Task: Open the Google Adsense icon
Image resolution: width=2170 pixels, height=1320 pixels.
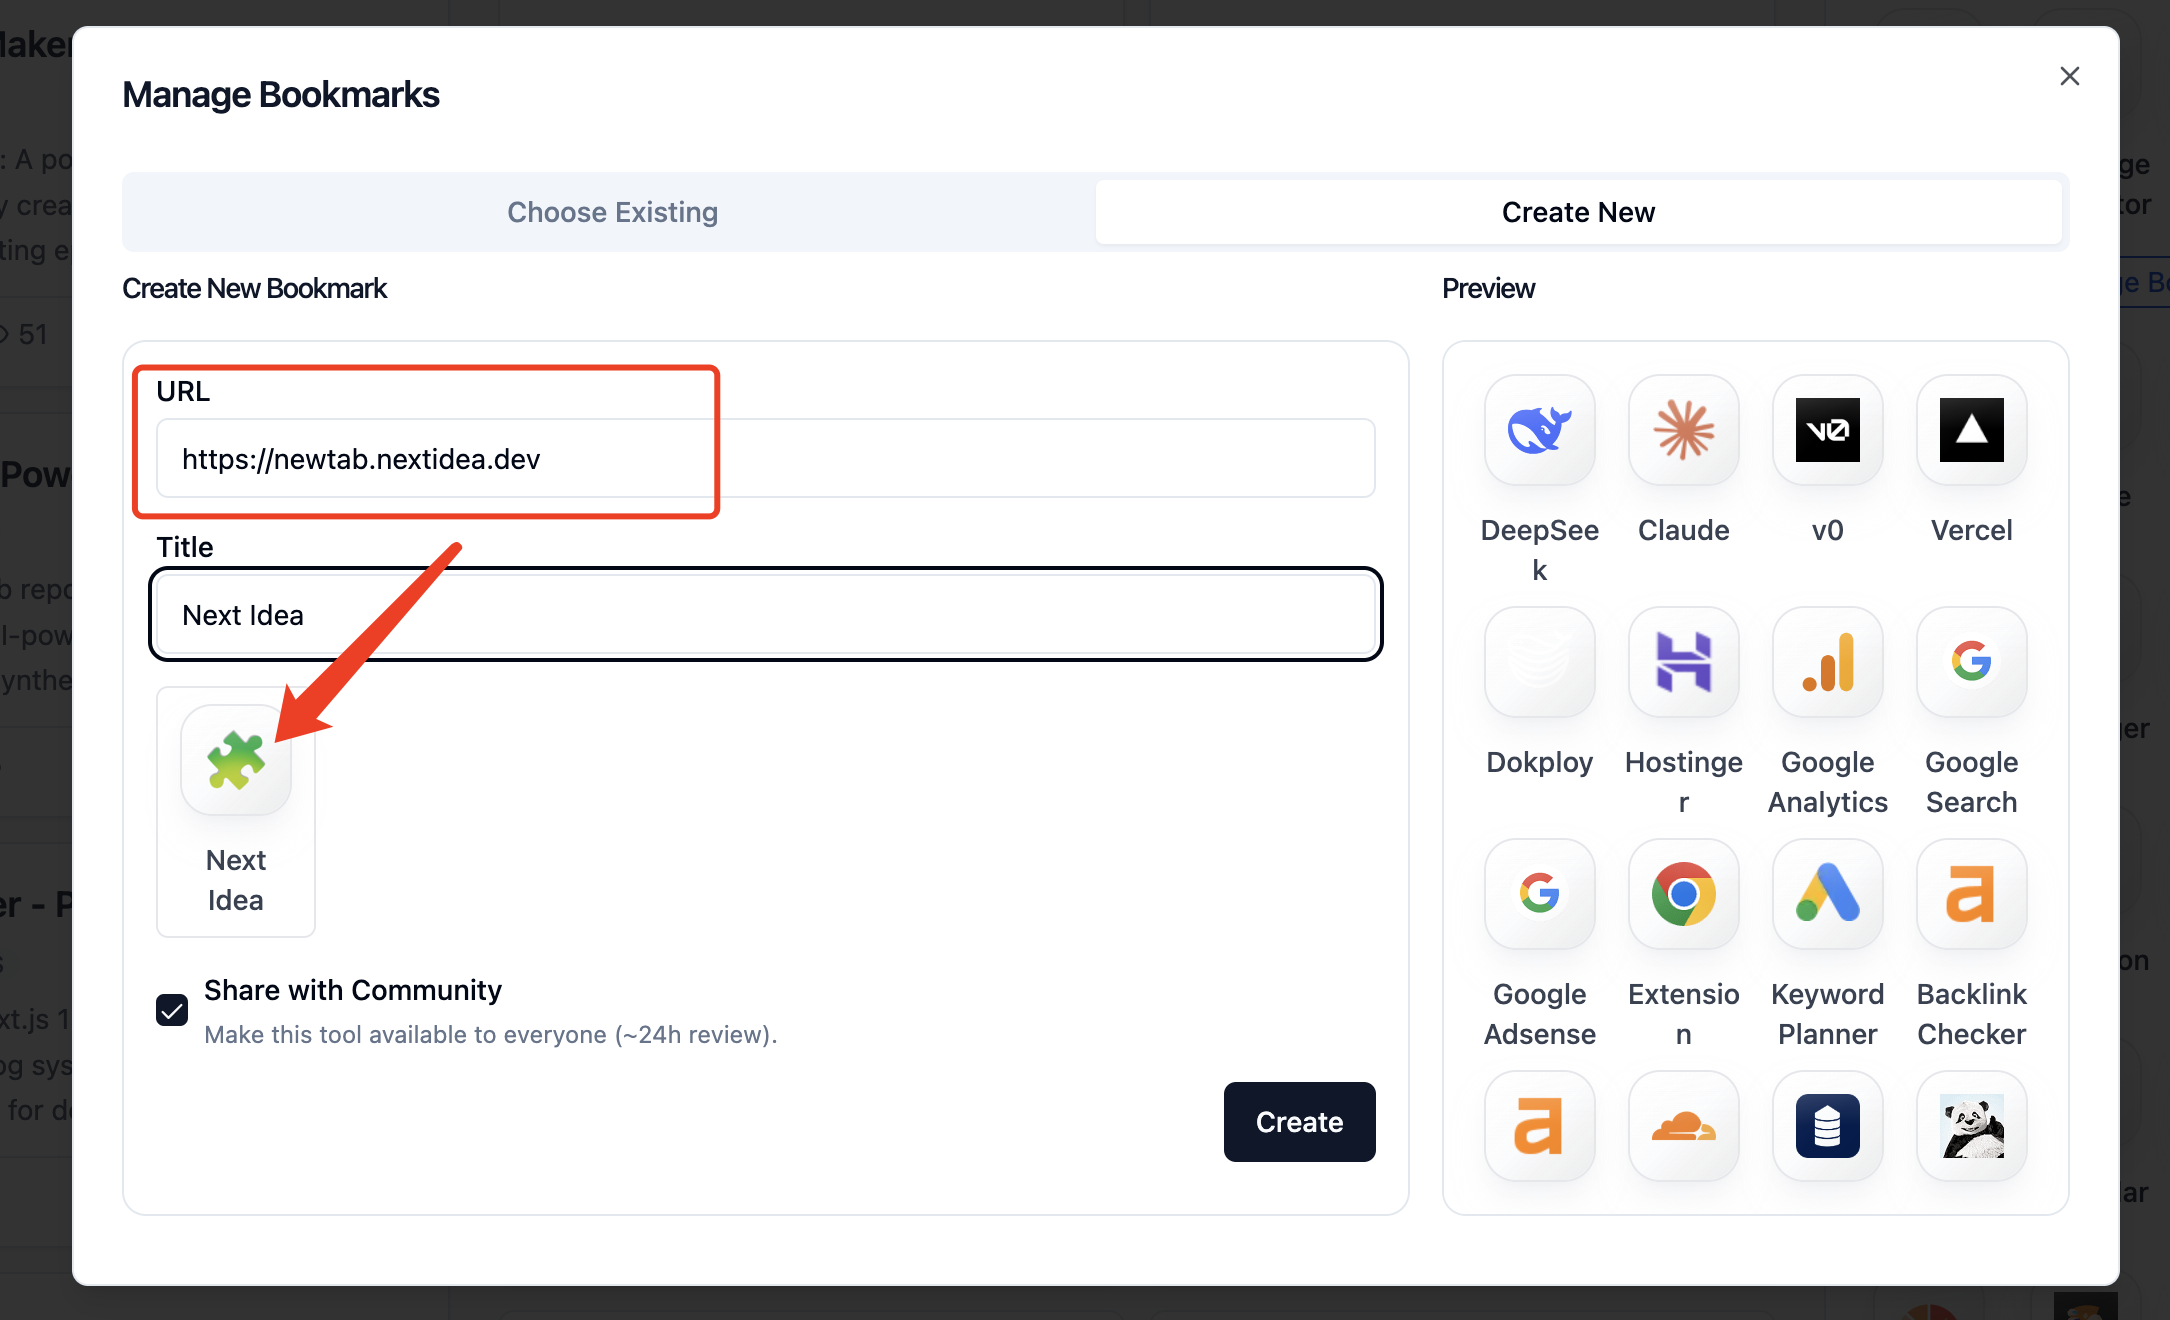Action: coord(1539,894)
